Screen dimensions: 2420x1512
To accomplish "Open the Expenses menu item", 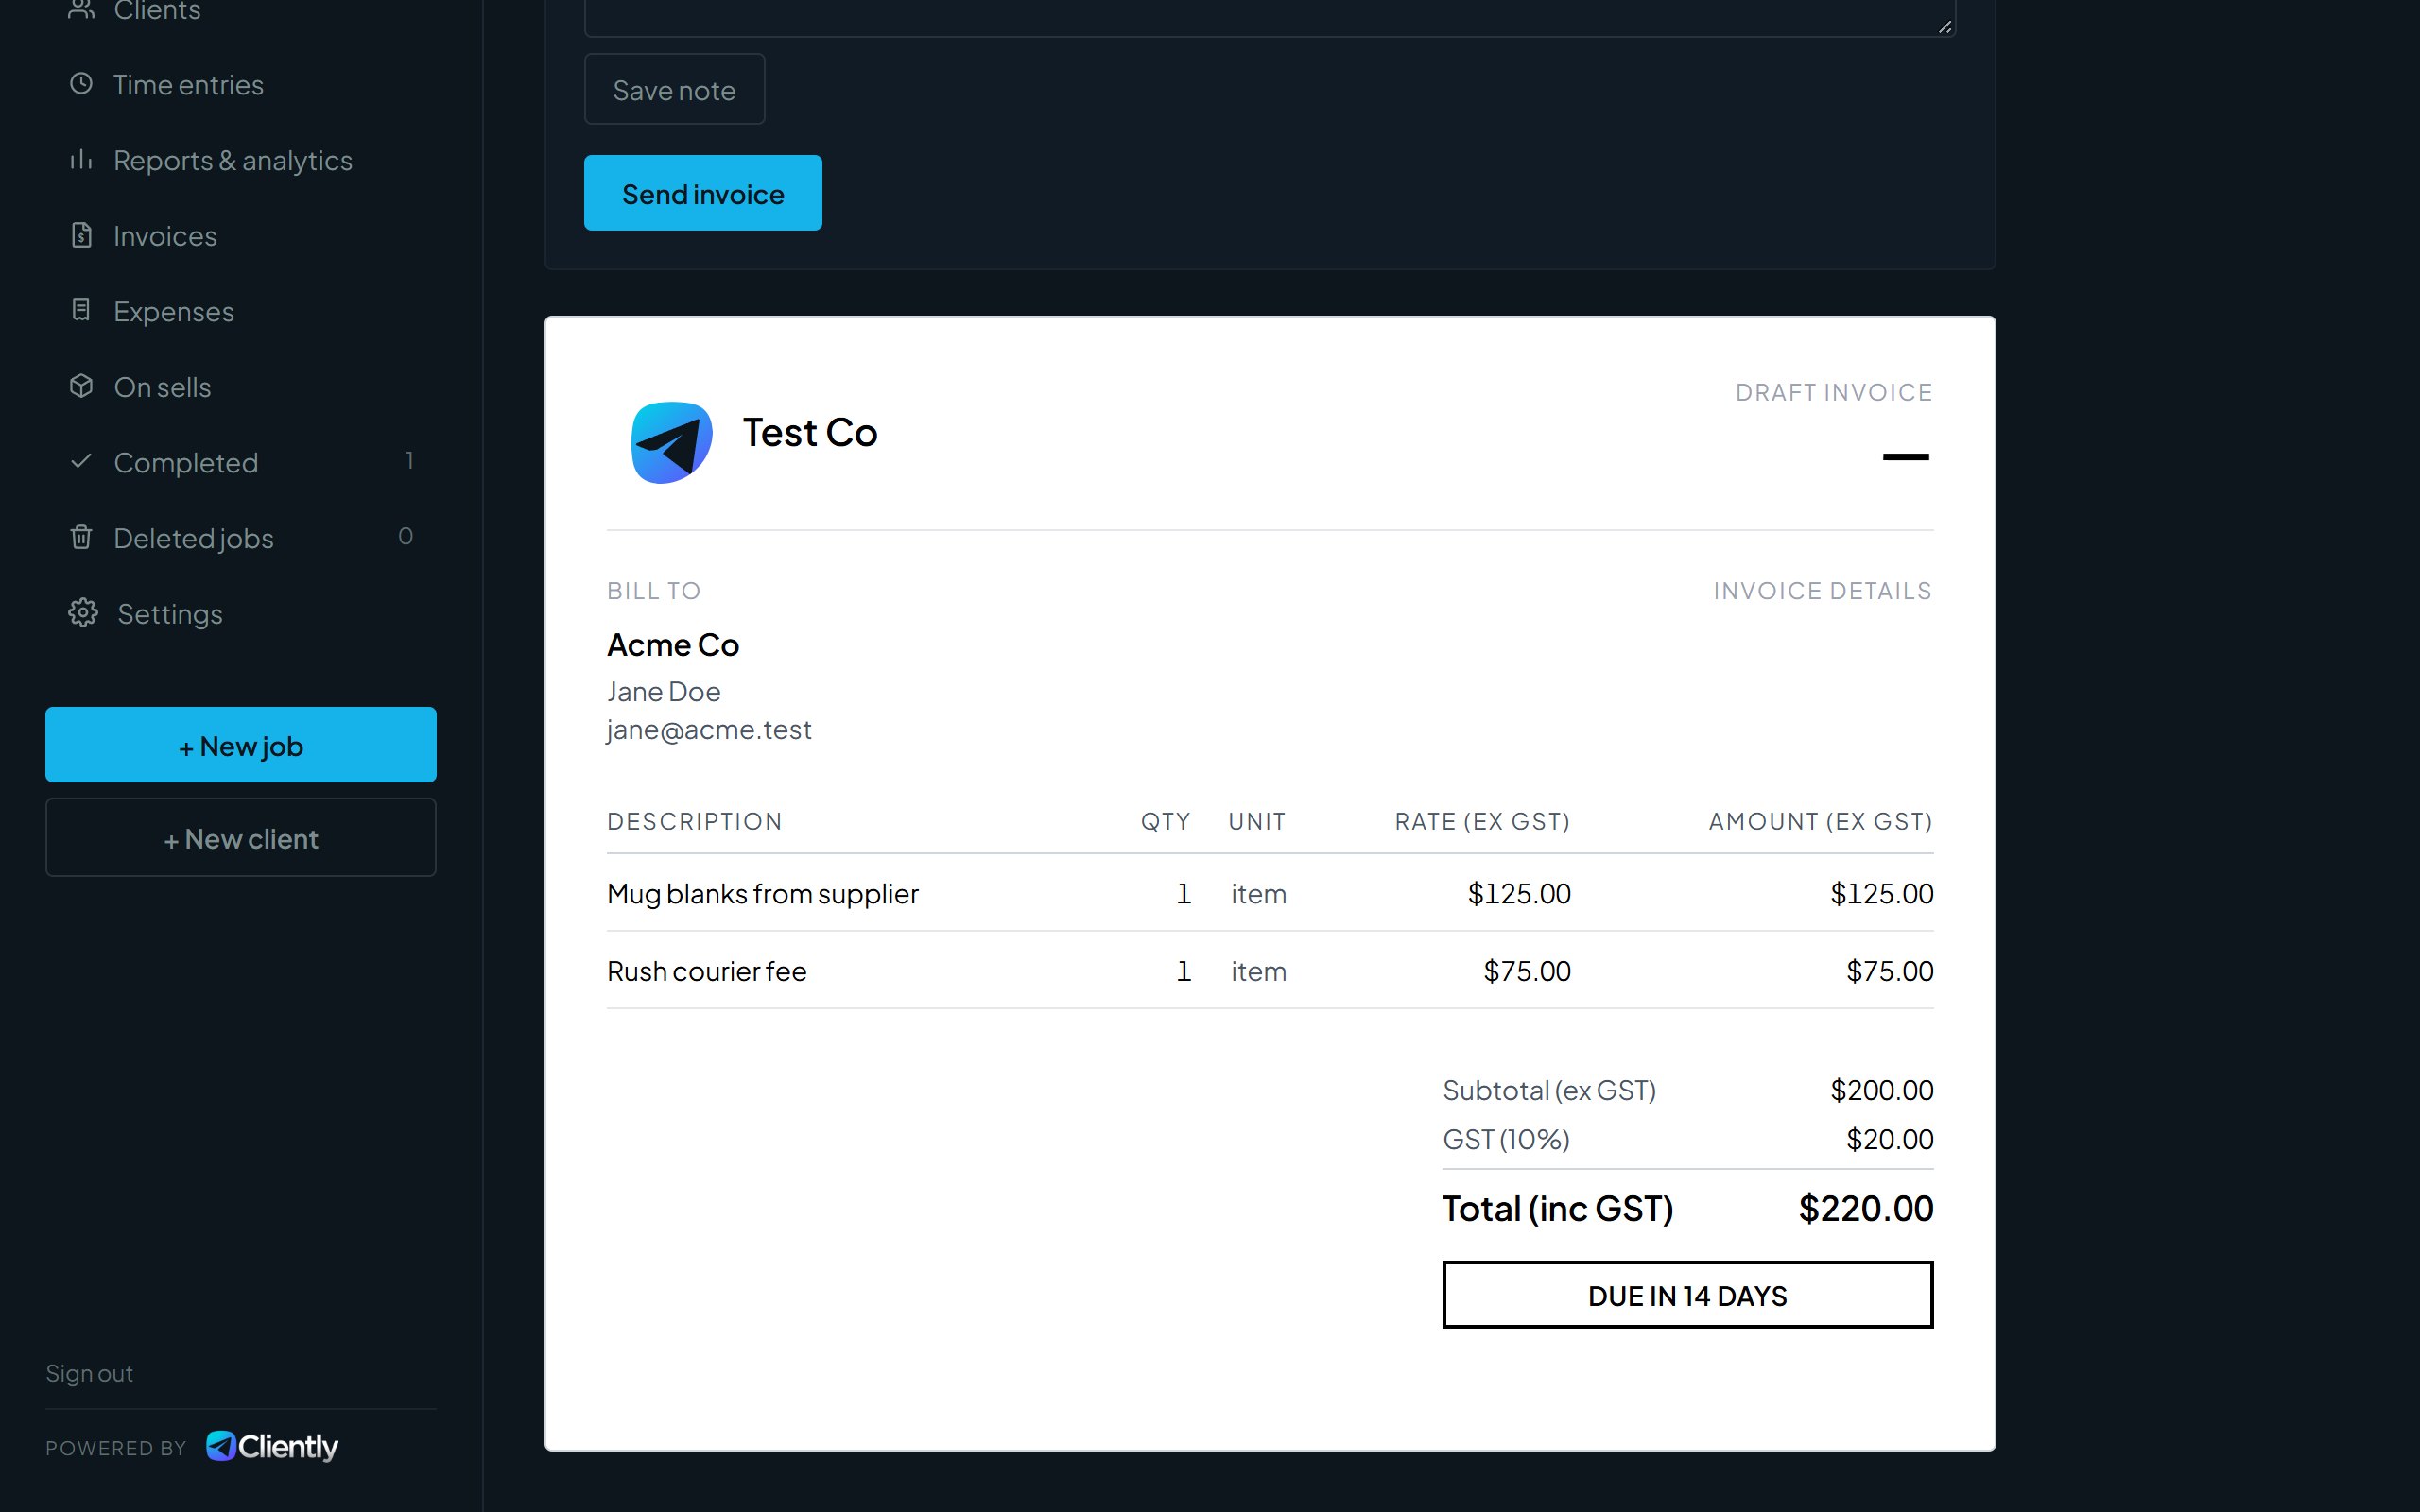I will 240,311.
